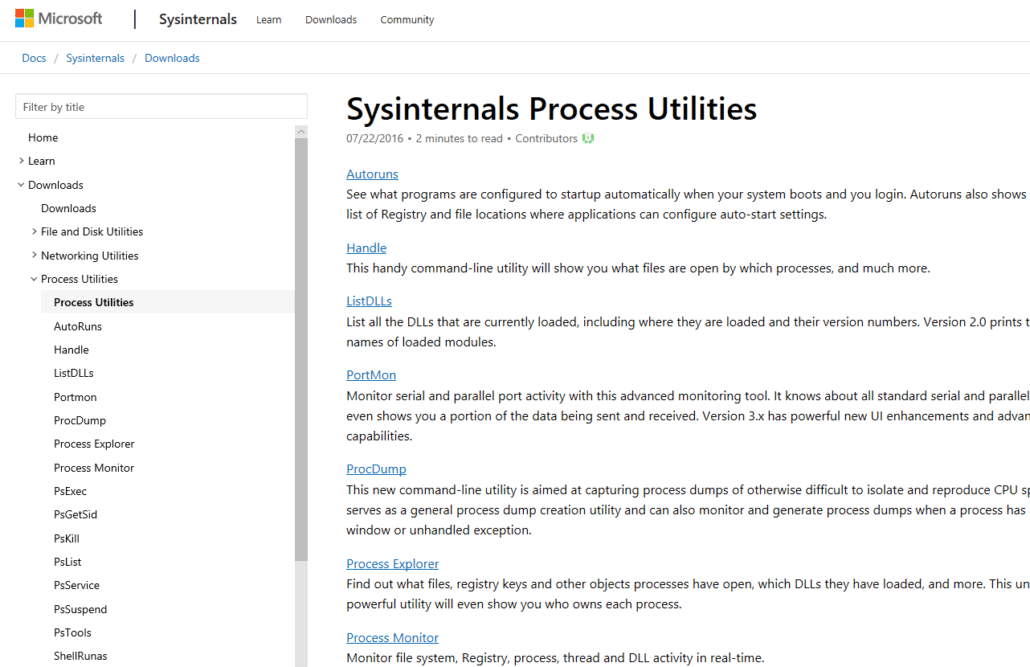
Task: Expand Networking Utilities section
Action: click(34, 255)
